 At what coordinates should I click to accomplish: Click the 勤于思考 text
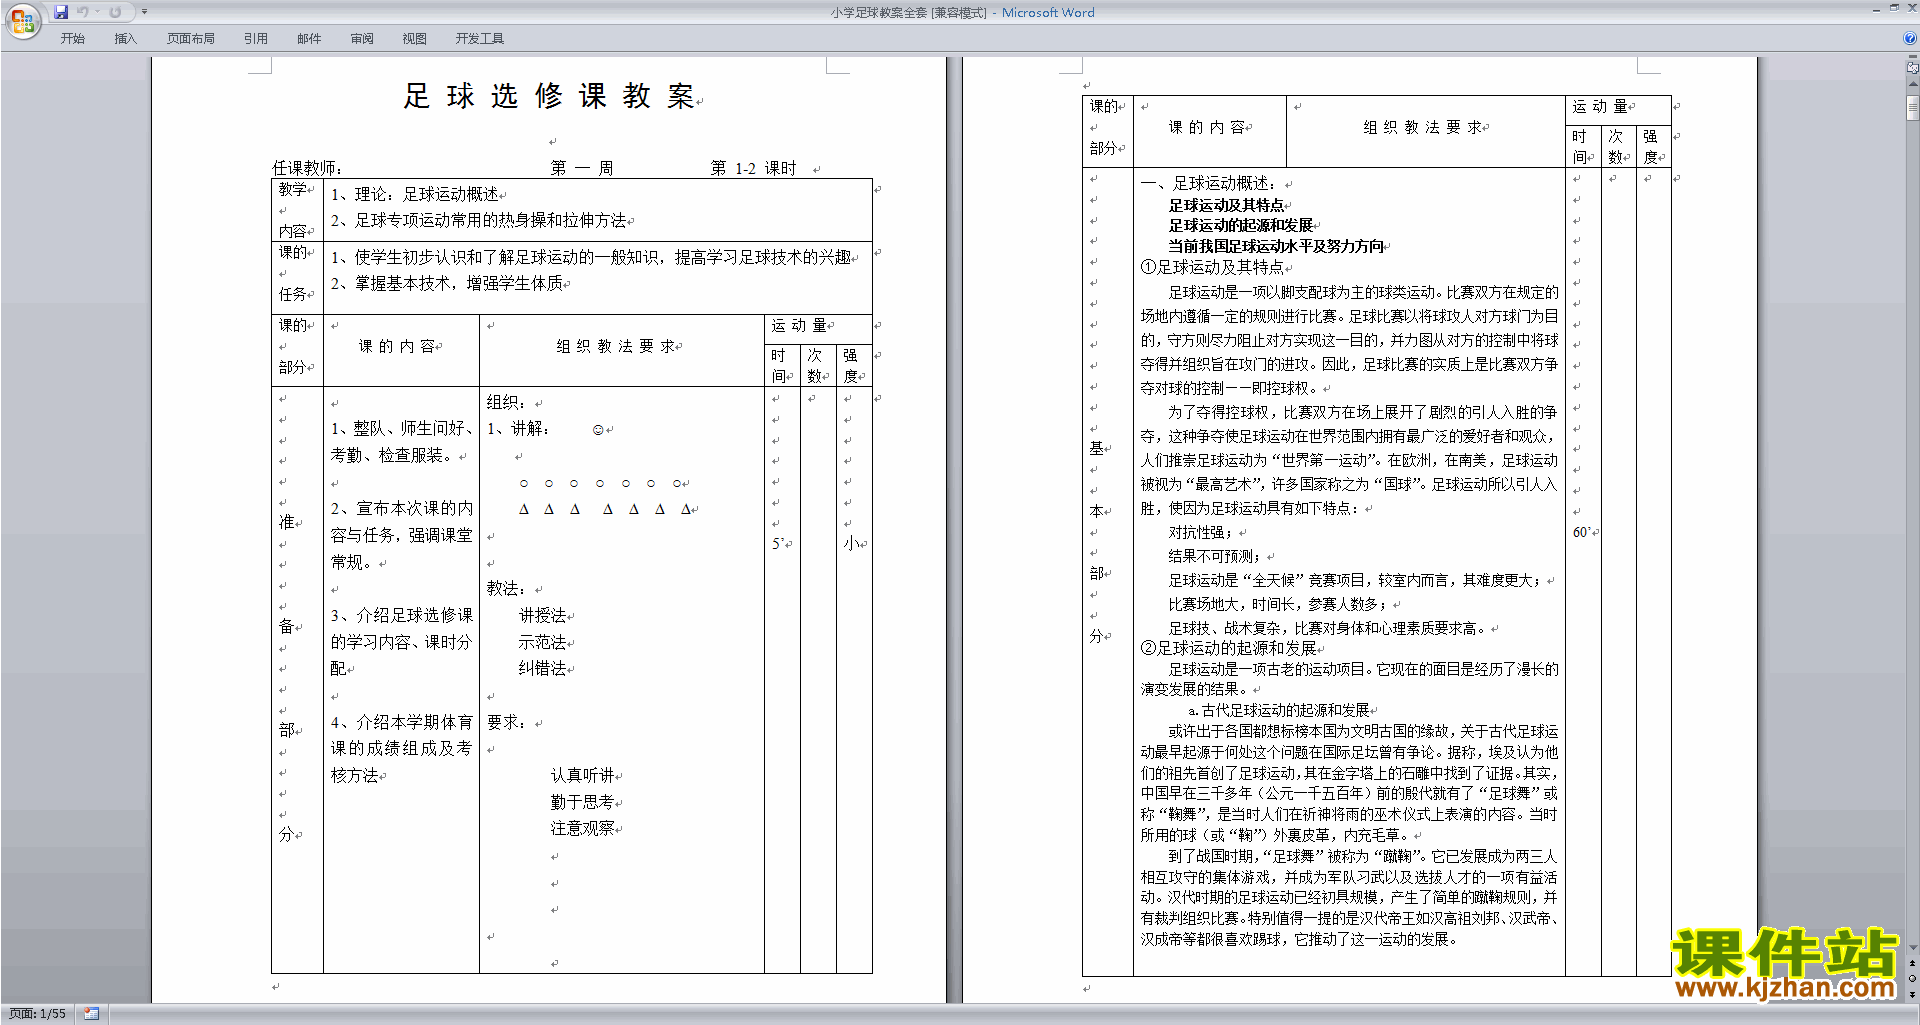point(582,802)
